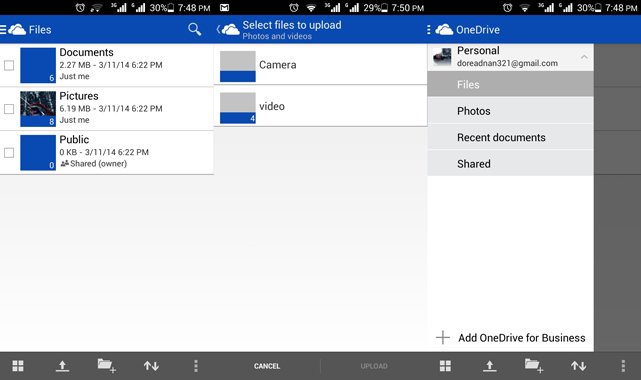Image resolution: width=641 pixels, height=380 pixels.
Task: Select Shared in the OneDrive drawer
Action: [511, 163]
